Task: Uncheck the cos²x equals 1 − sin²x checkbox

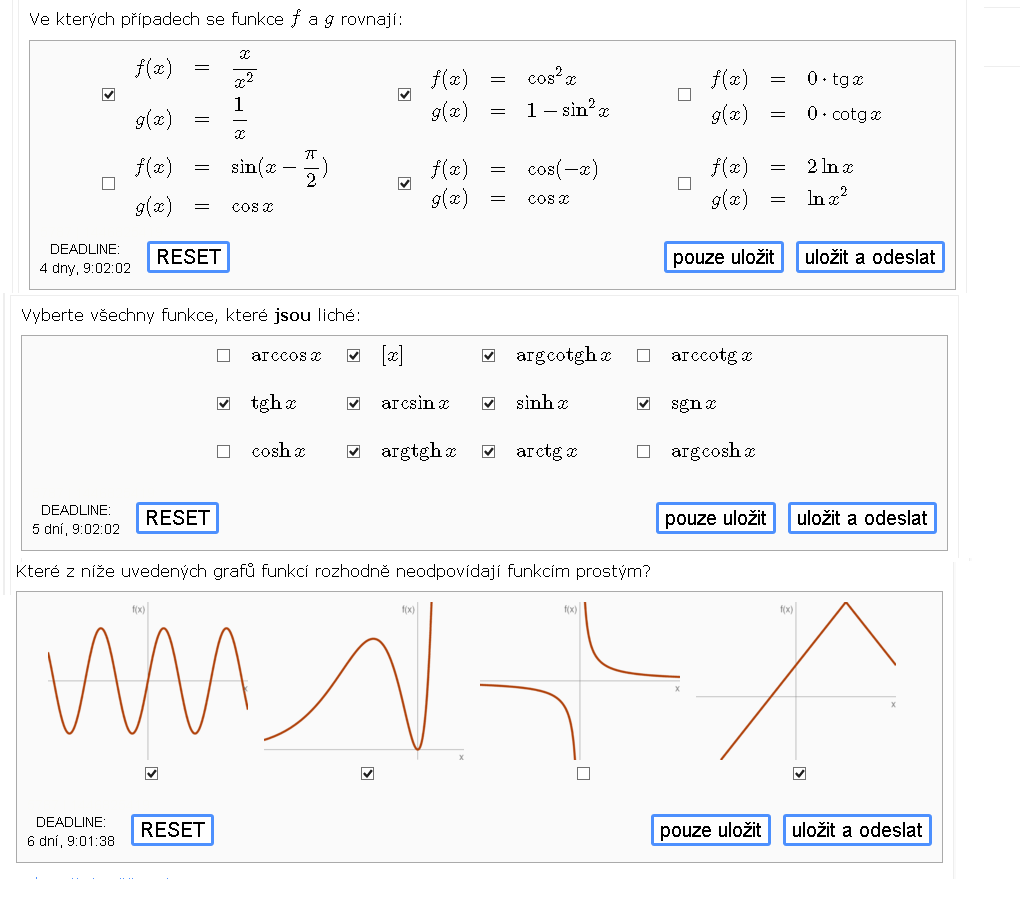Action: click(405, 95)
